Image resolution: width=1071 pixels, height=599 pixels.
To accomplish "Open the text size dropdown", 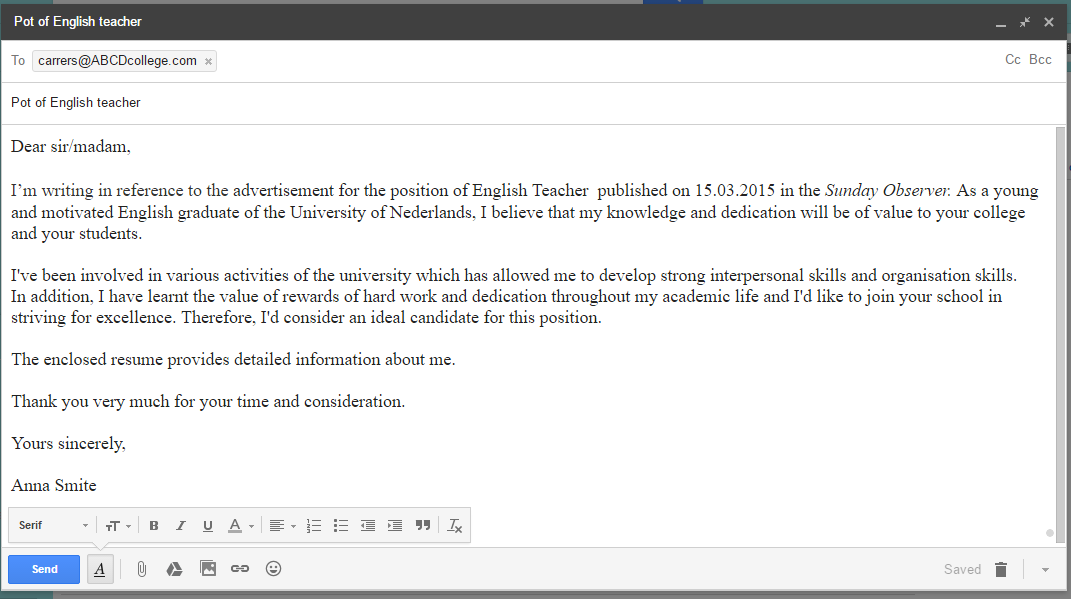I will coord(119,525).
